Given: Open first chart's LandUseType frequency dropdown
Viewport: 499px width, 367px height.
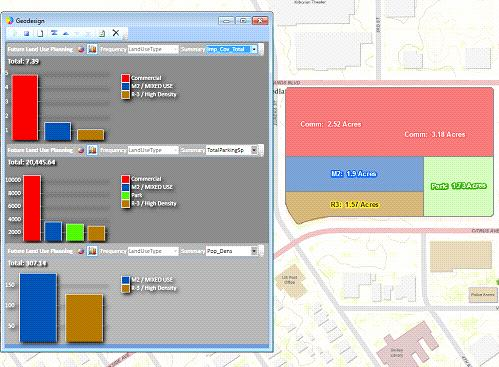Looking at the screenshot, I should tap(153, 49).
